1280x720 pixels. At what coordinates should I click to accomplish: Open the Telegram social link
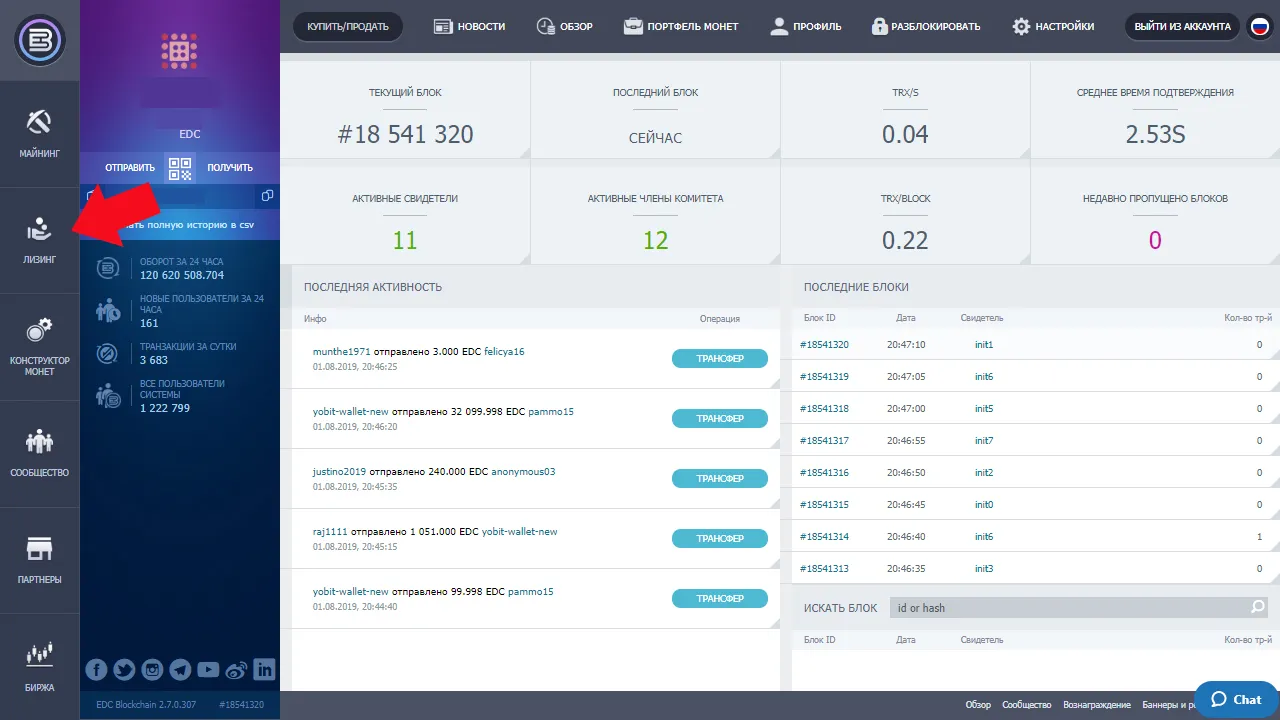click(180, 670)
